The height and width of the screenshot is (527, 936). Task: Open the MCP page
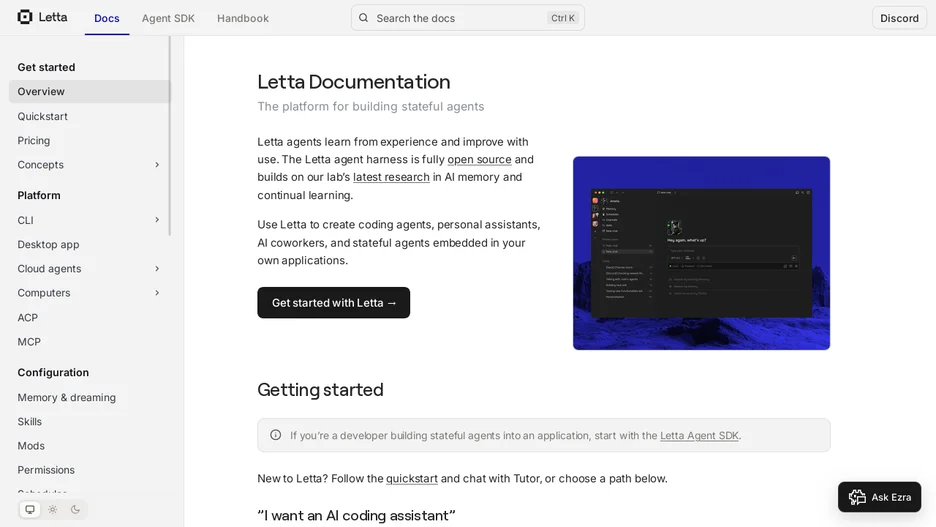(x=29, y=342)
